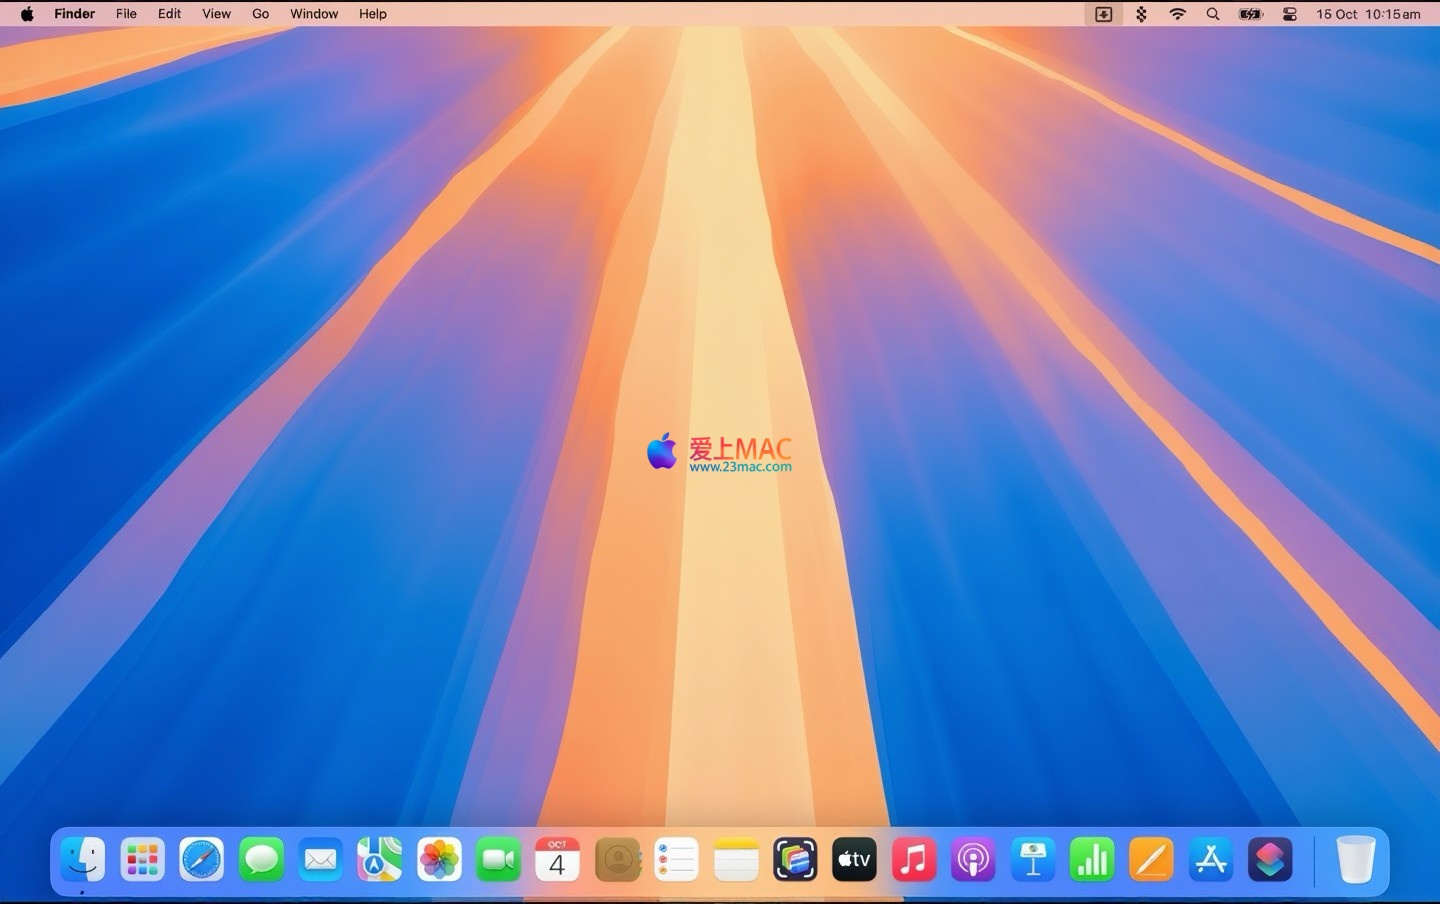Open the Apple TV app
1440x904 pixels.
[854, 860]
